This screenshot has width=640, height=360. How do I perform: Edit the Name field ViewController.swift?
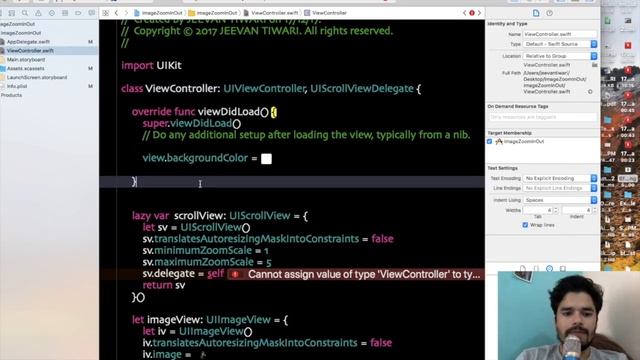tap(560, 34)
